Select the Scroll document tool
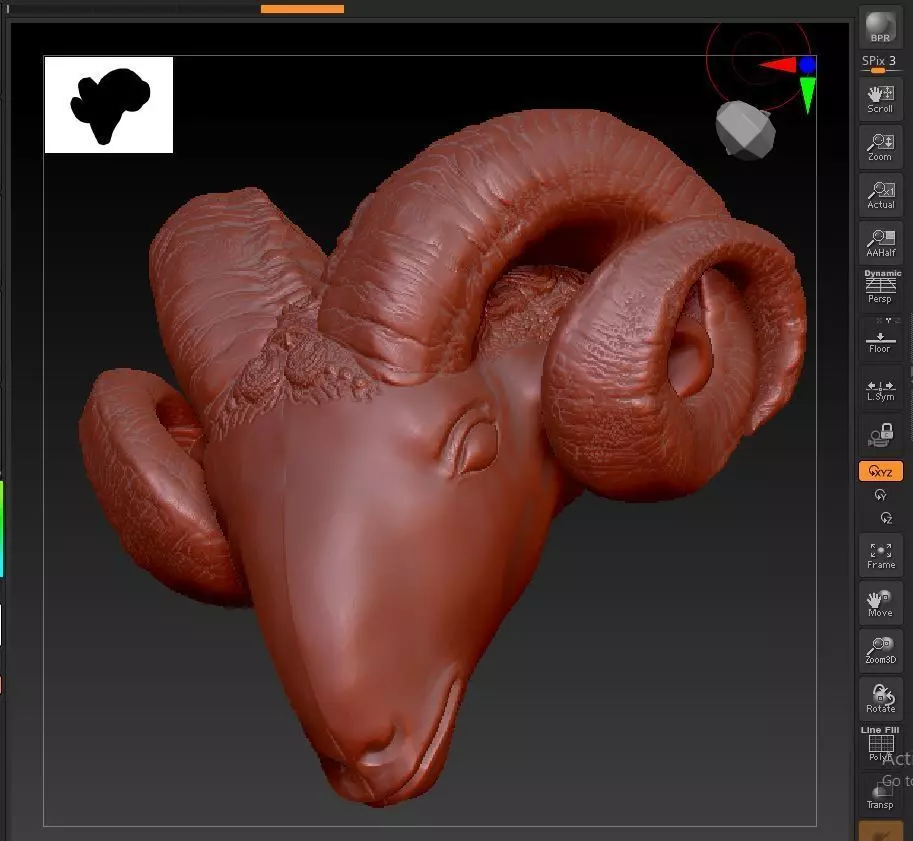The image size is (913, 841). point(880,100)
